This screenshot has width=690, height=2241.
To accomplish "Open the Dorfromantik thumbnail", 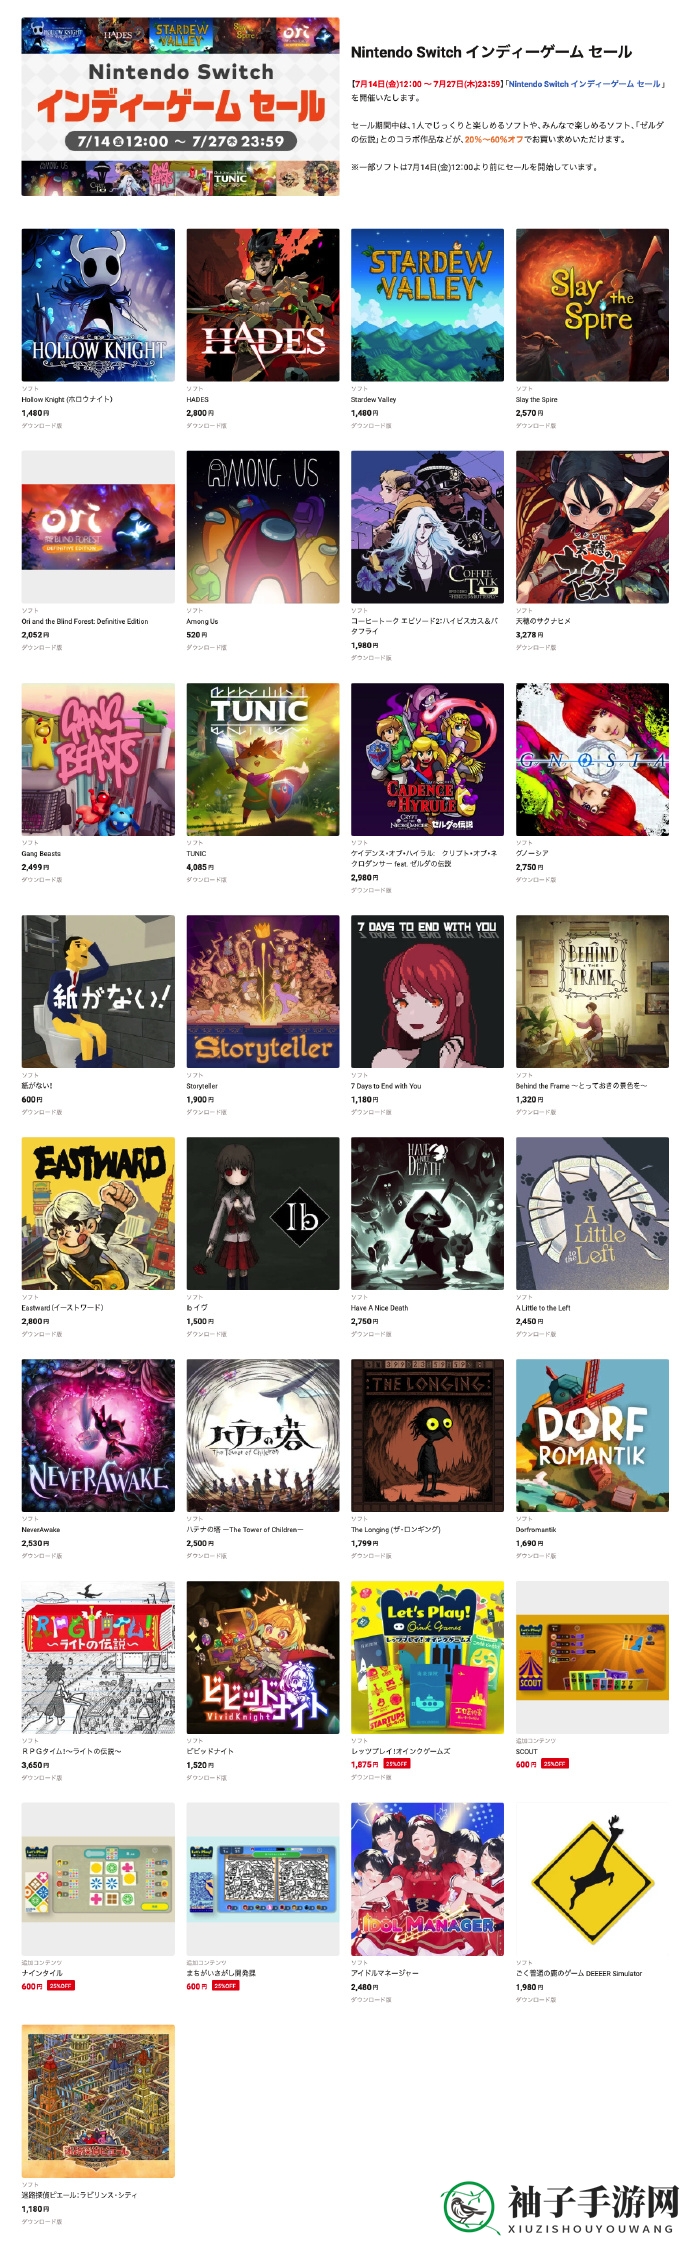I will pos(593,1436).
